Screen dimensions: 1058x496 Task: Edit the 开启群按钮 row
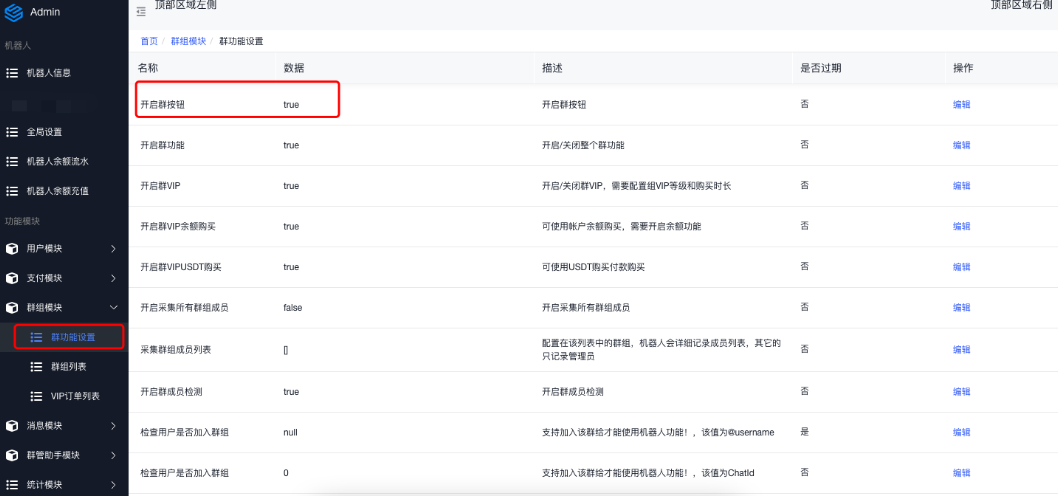pos(961,104)
